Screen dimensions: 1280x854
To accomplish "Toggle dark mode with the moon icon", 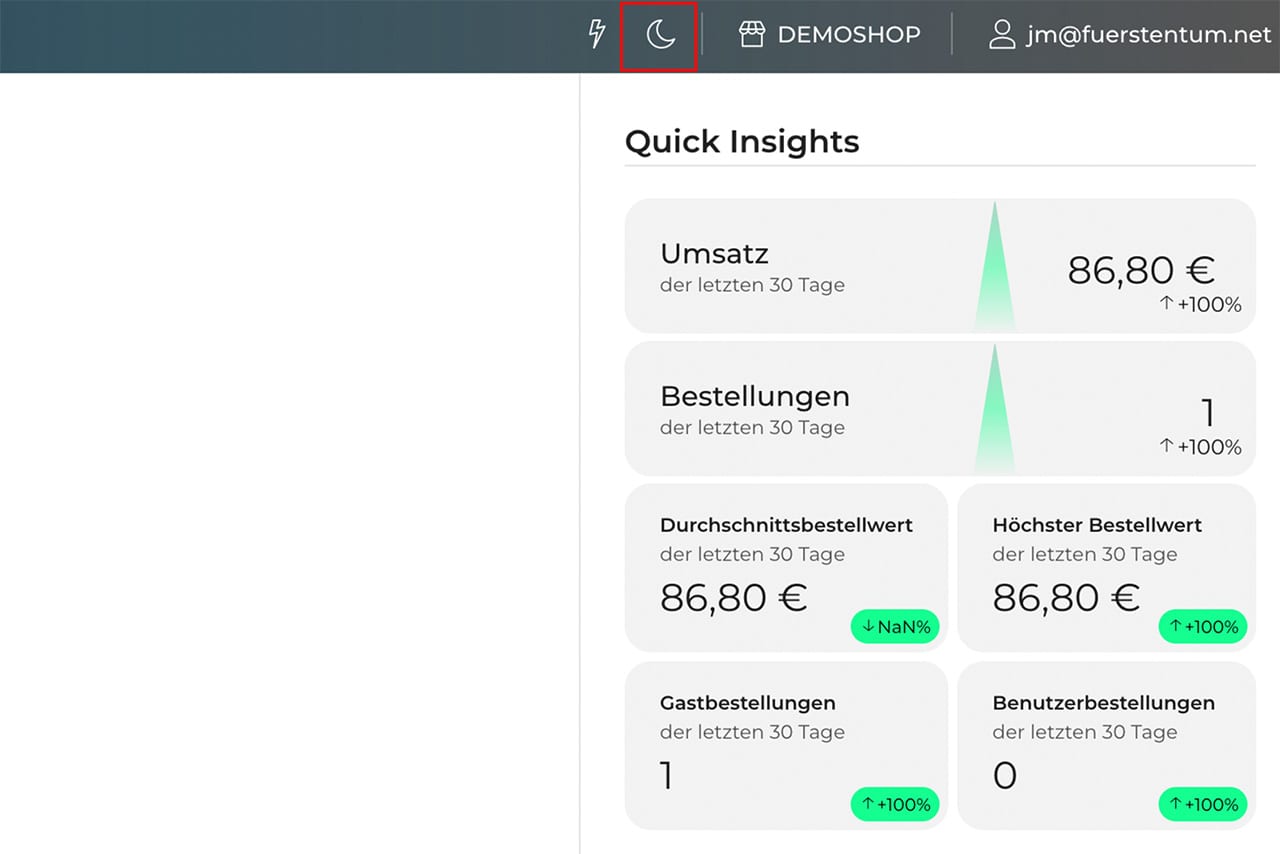I will (660, 35).
